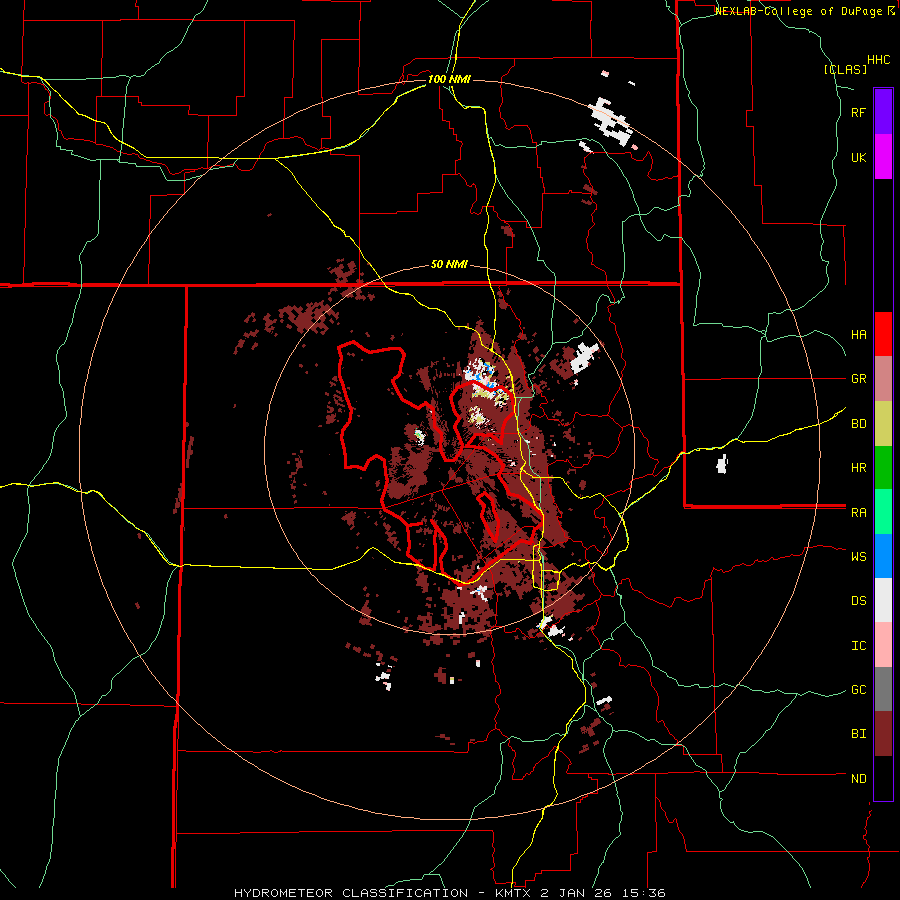The image size is (900, 900).
Task: Click the ND legend label
Action: [858, 779]
